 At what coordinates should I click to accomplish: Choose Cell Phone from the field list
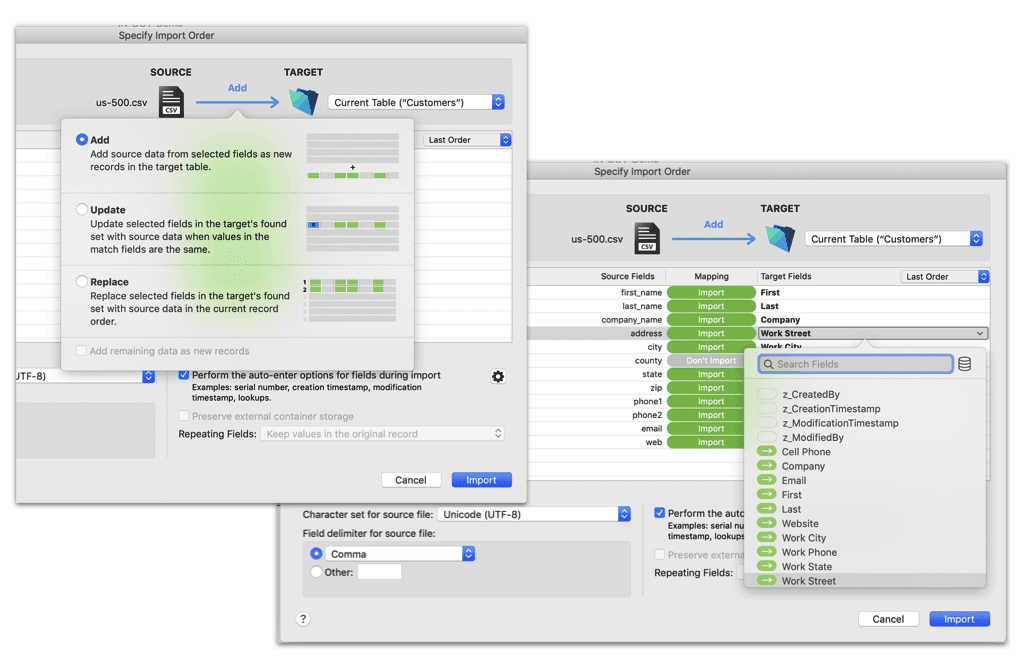tap(806, 452)
